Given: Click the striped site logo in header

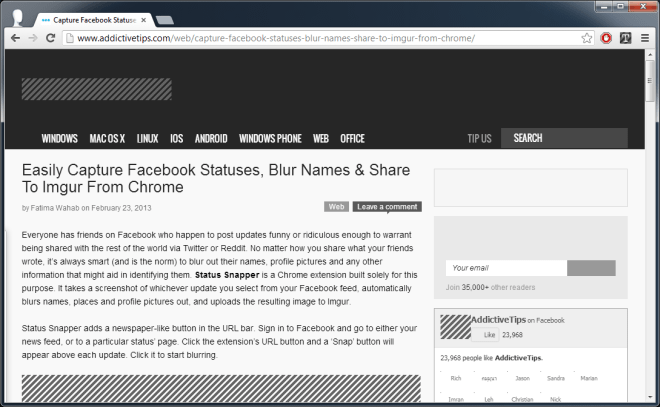Looking at the screenshot, I should (x=97, y=89).
